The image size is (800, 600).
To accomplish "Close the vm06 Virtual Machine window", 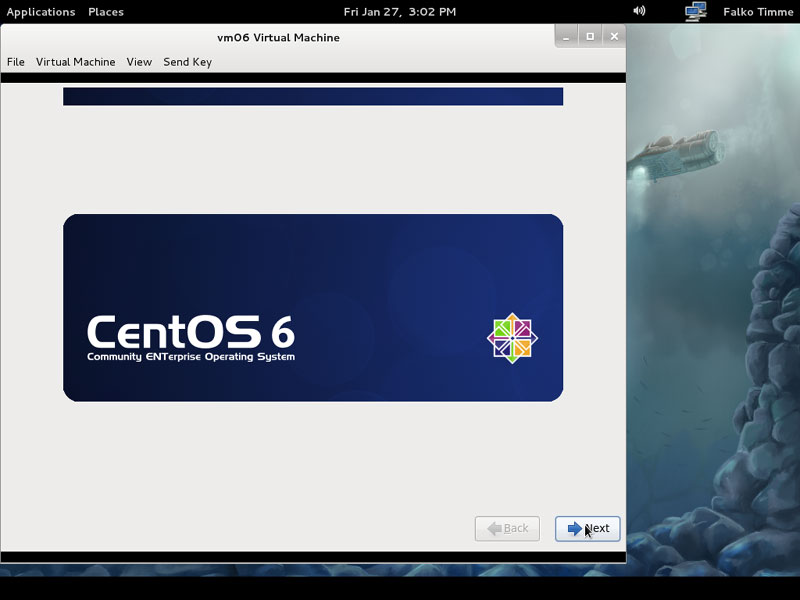I will 614,37.
